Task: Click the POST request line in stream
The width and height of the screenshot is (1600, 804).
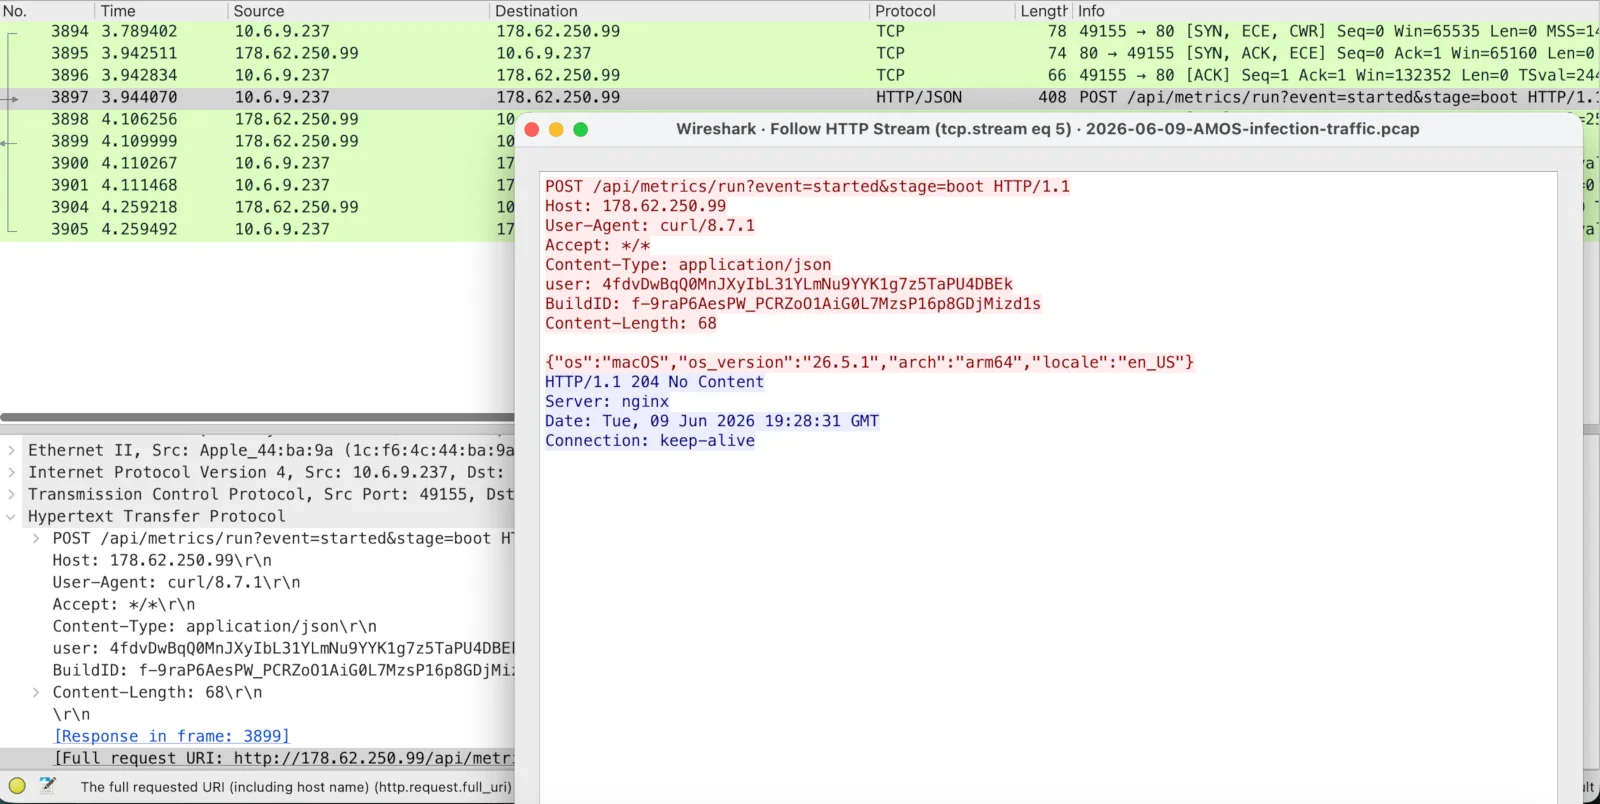Action: (x=807, y=186)
